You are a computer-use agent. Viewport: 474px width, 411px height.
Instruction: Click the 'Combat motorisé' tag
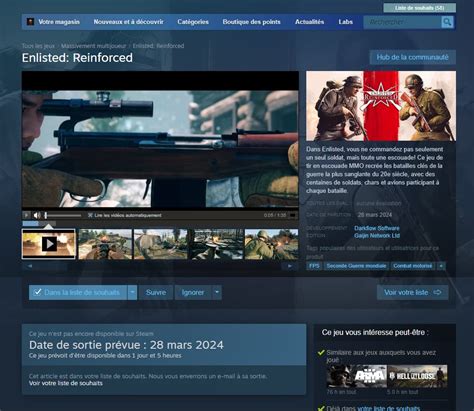pyautogui.click(x=413, y=266)
